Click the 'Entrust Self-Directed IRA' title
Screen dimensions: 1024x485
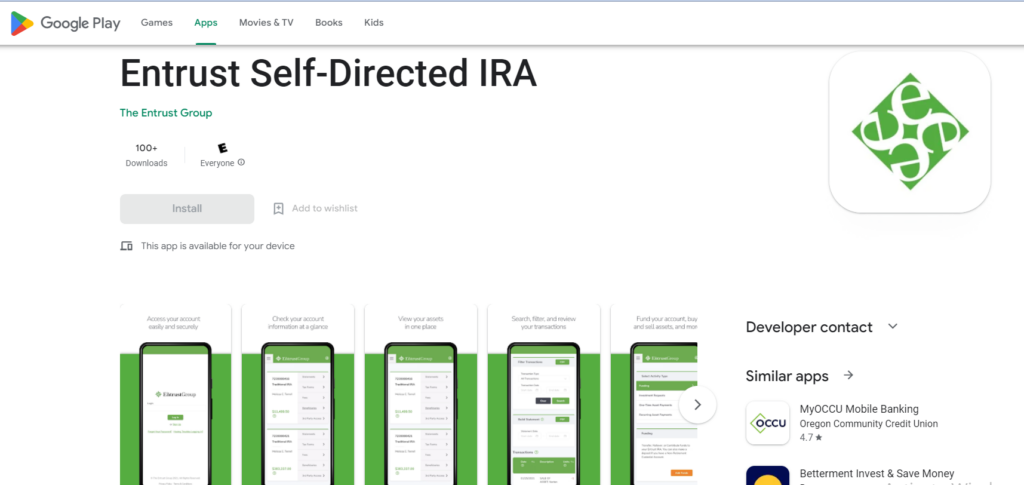[328, 74]
